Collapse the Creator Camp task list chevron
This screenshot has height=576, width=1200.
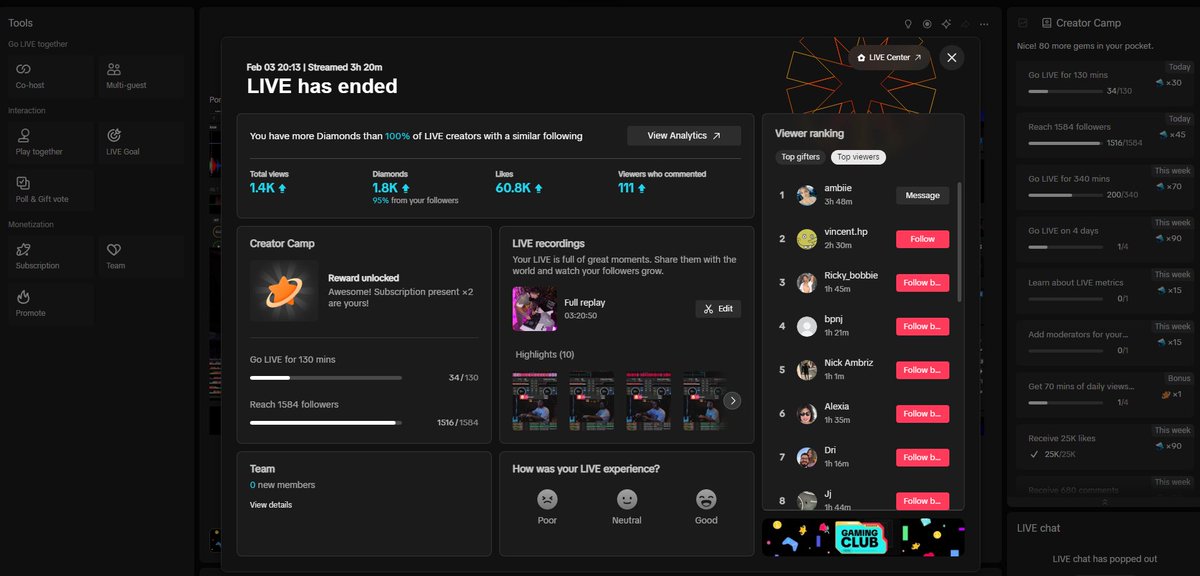(x=1104, y=503)
